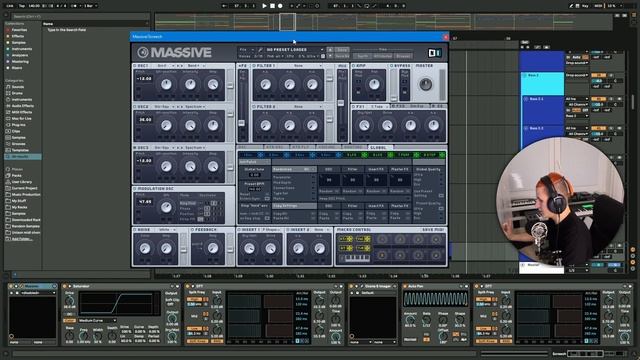The height and width of the screenshot is (360, 640).
Task: Open the Drums category in the browser
Action: coord(17,93)
